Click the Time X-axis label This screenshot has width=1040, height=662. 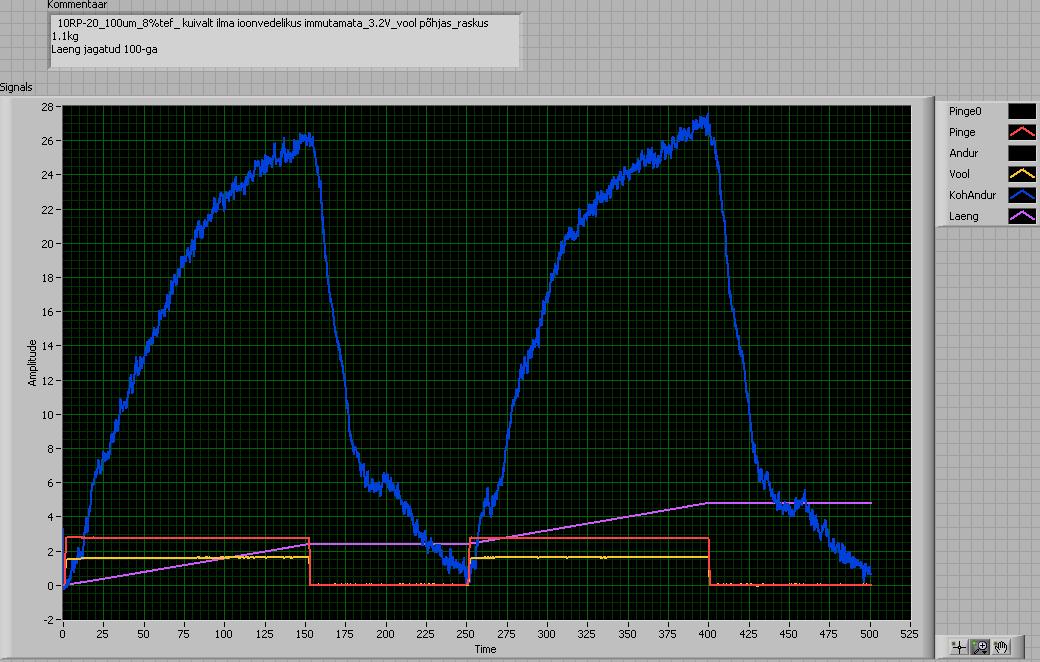[x=485, y=649]
